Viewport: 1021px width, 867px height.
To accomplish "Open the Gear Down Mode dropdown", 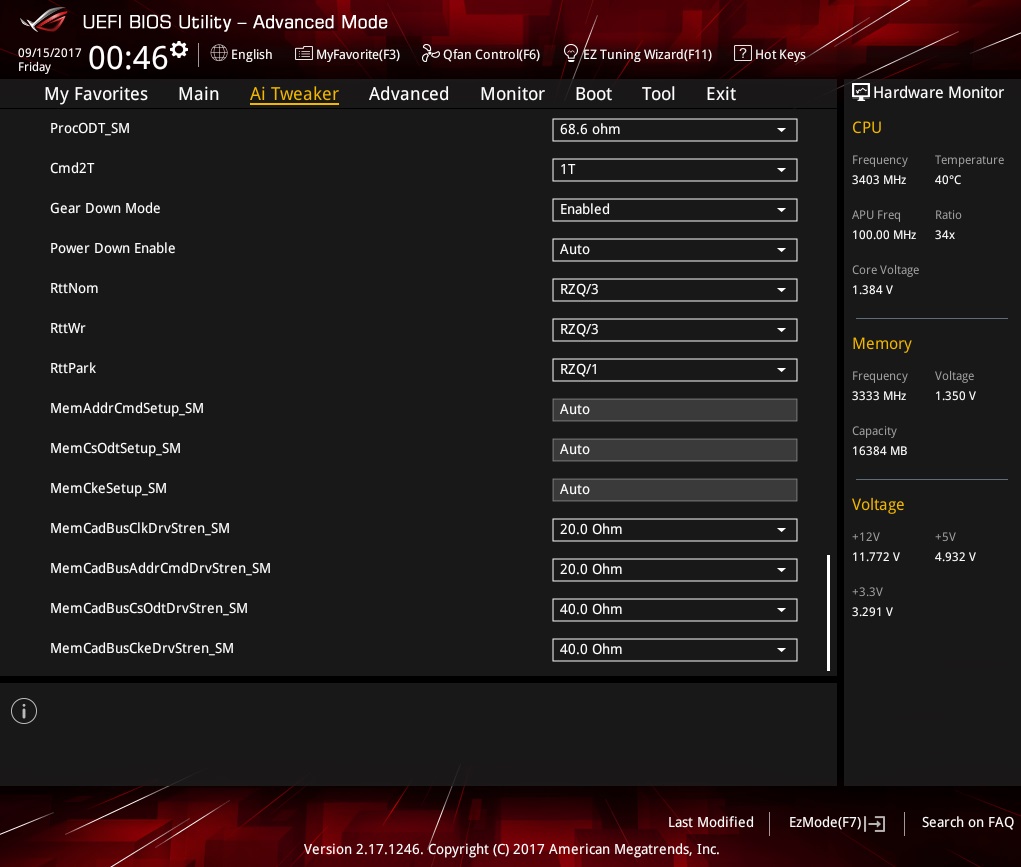I will pos(674,210).
